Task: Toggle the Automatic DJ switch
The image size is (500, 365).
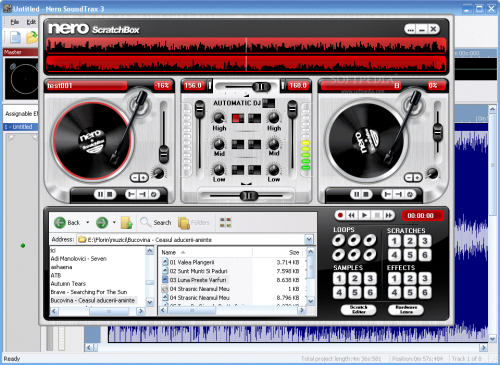Action: tap(269, 103)
